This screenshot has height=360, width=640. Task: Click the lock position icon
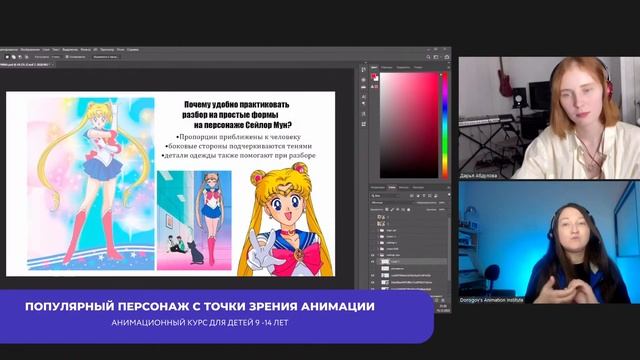pos(398,209)
